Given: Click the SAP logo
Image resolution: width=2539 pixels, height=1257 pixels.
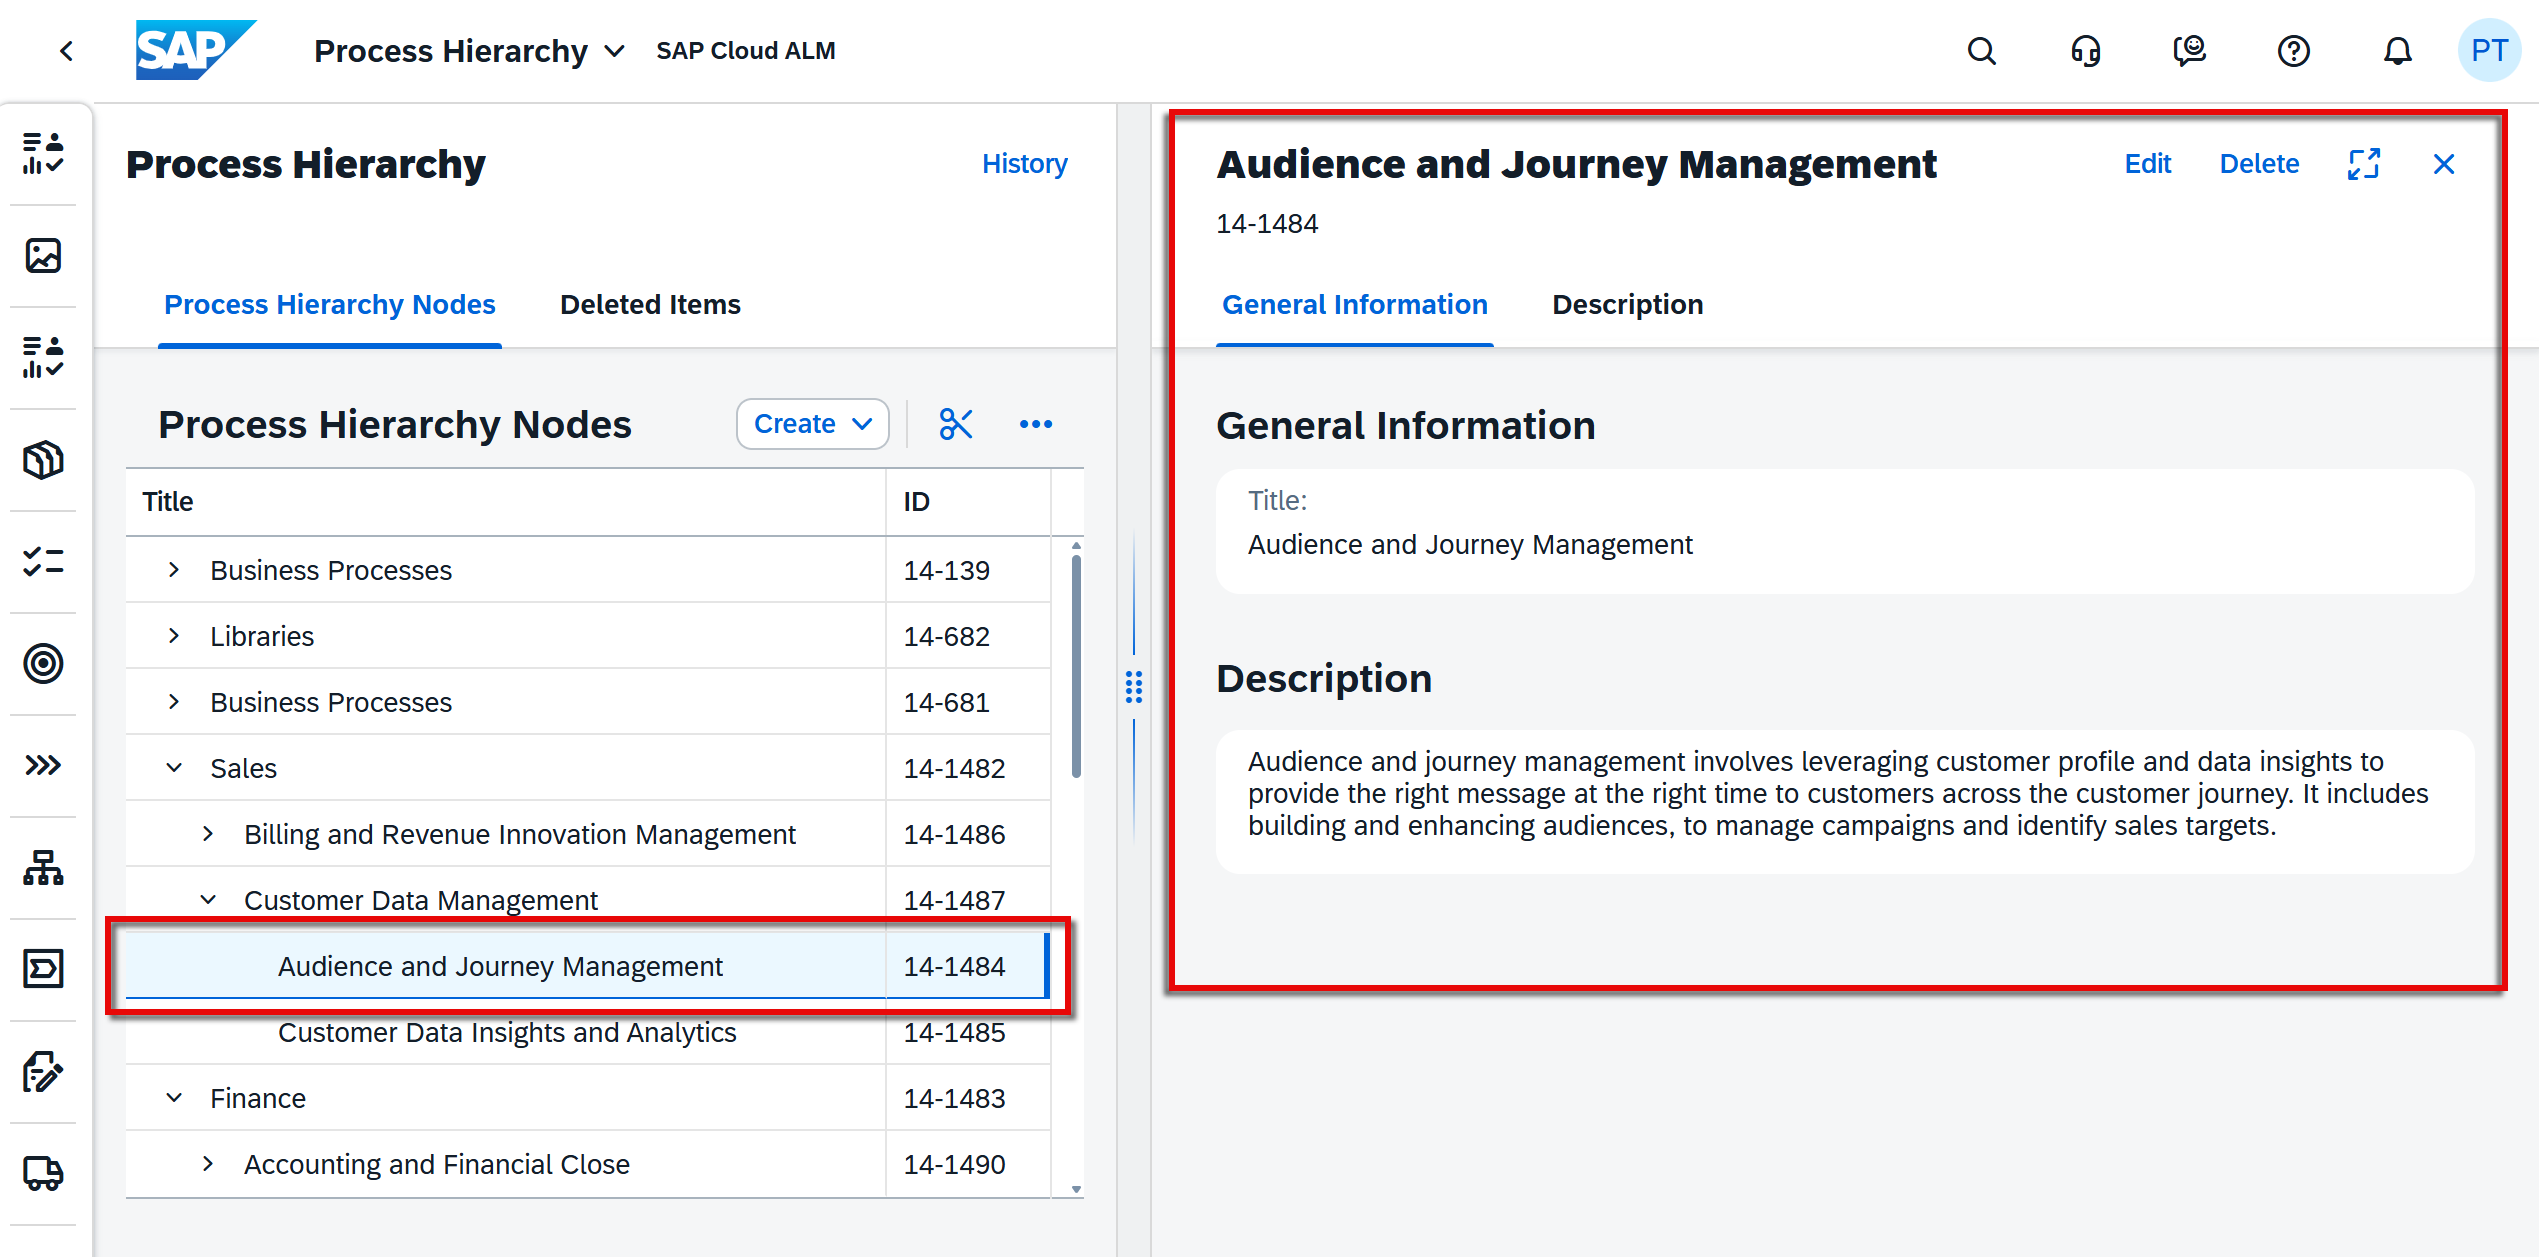Looking at the screenshot, I should tap(195, 50).
